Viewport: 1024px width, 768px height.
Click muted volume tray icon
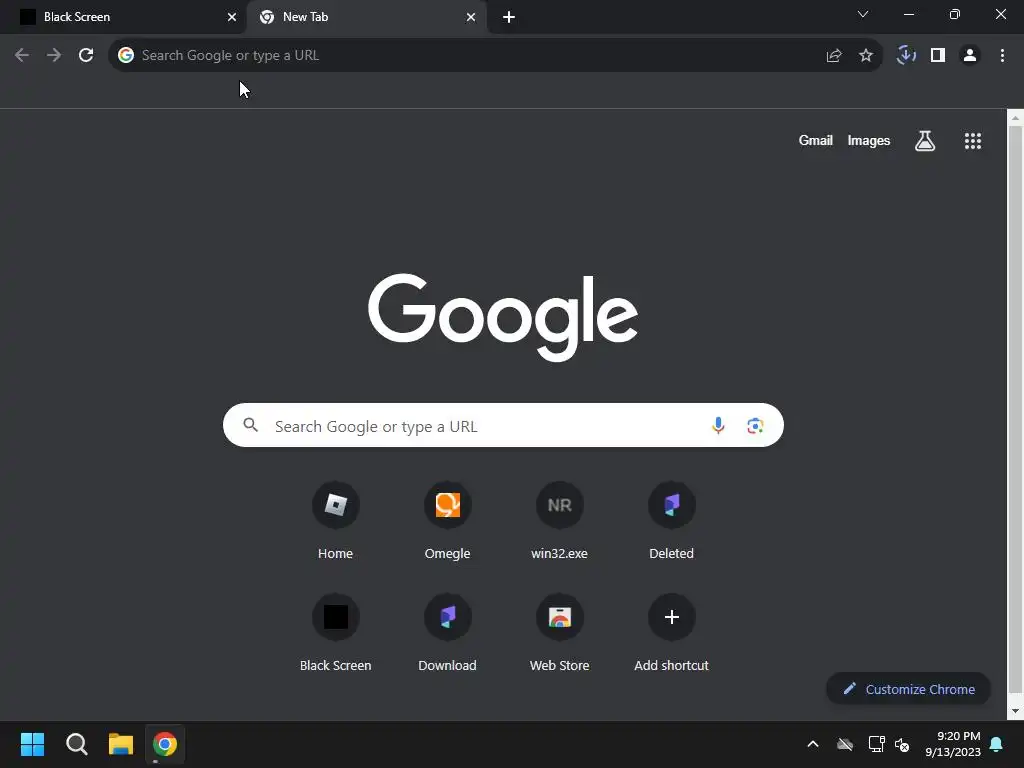tap(902, 744)
